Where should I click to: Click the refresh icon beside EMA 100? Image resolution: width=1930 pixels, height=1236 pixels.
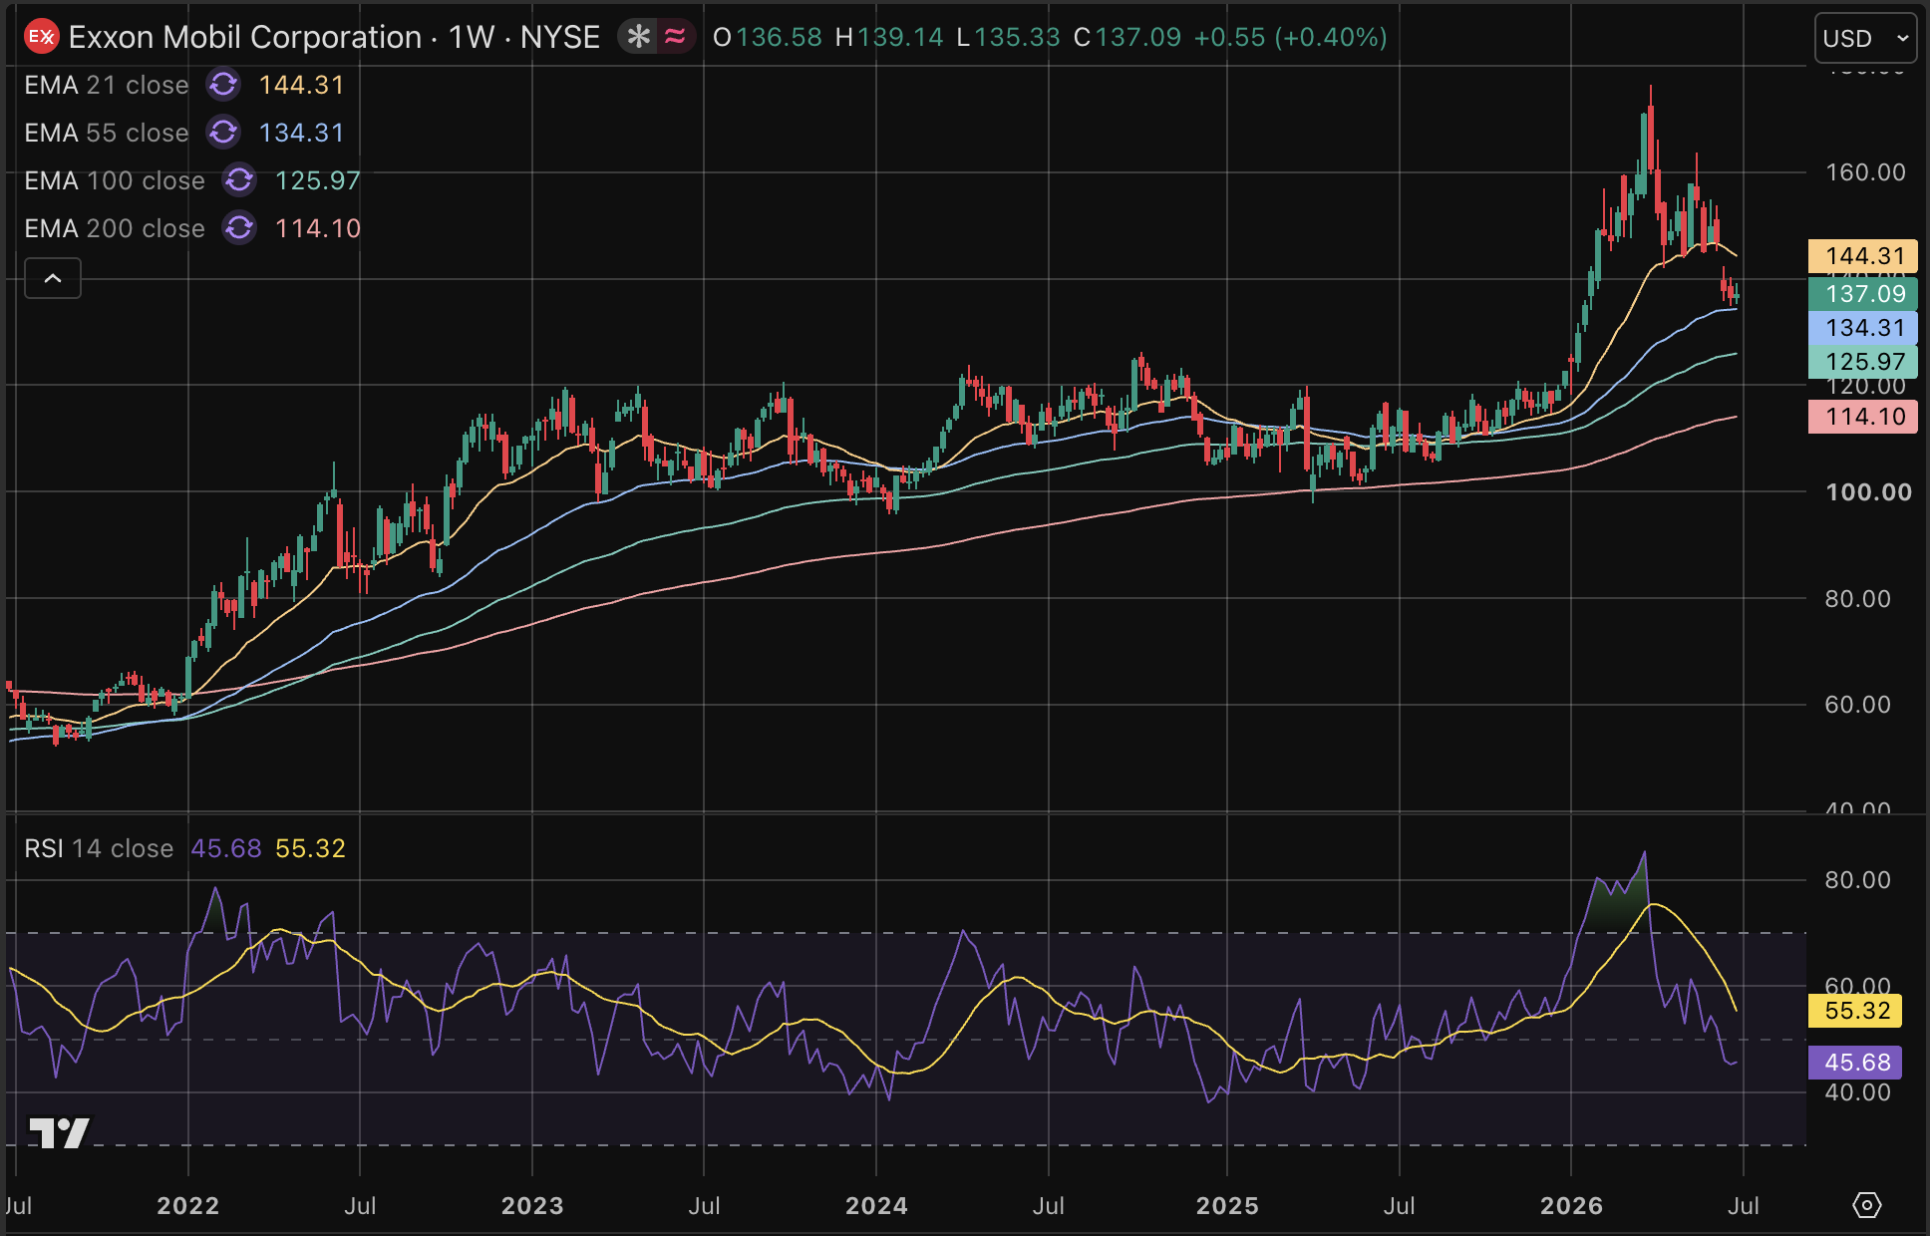tap(239, 181)
